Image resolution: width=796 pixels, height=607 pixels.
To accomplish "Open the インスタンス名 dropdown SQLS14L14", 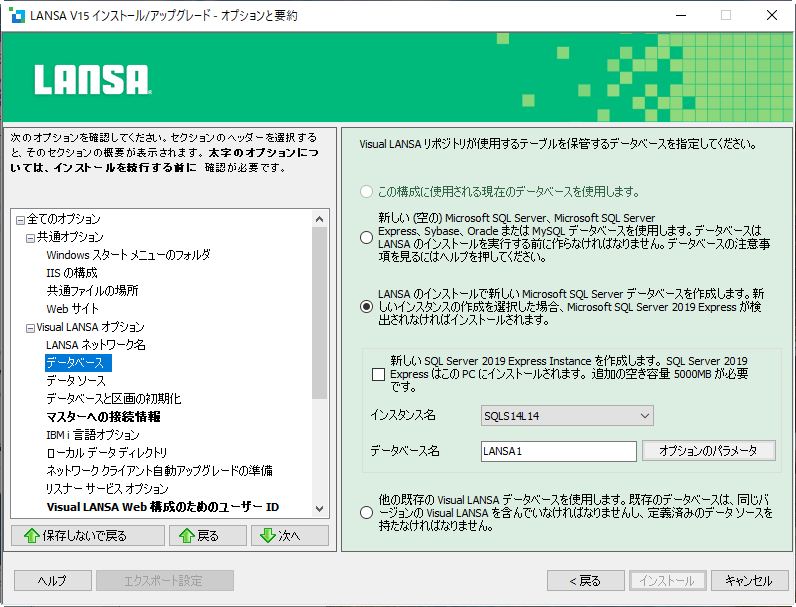I will tap(567, 416).
